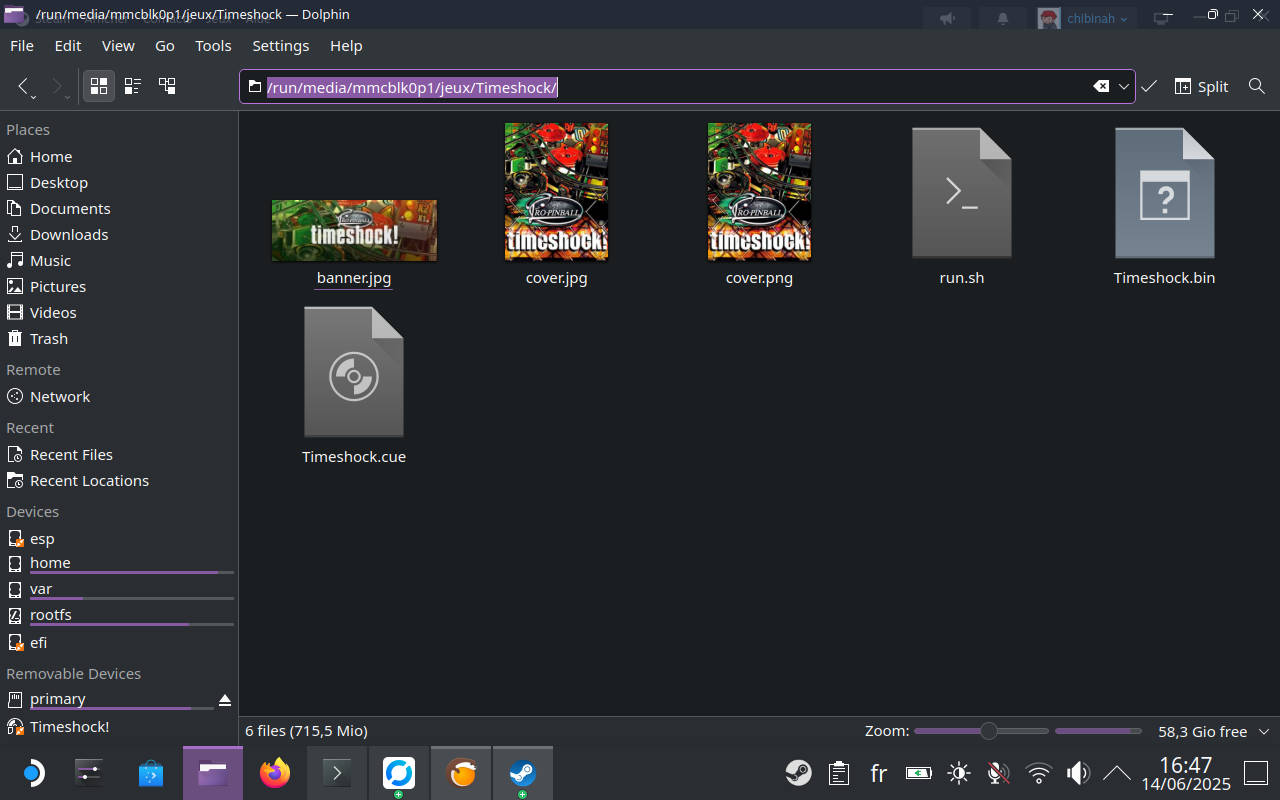This screenshot has height=800, width=1280.
Task: Open Recent Locations
Action: [119, 481]
